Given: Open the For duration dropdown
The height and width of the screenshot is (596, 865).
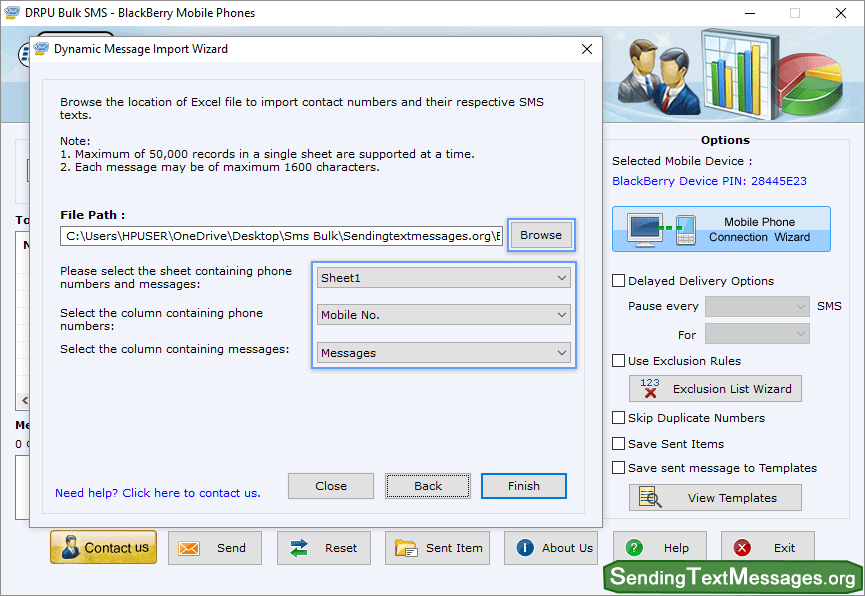Looking at the screenshot, I should (757, 334).
